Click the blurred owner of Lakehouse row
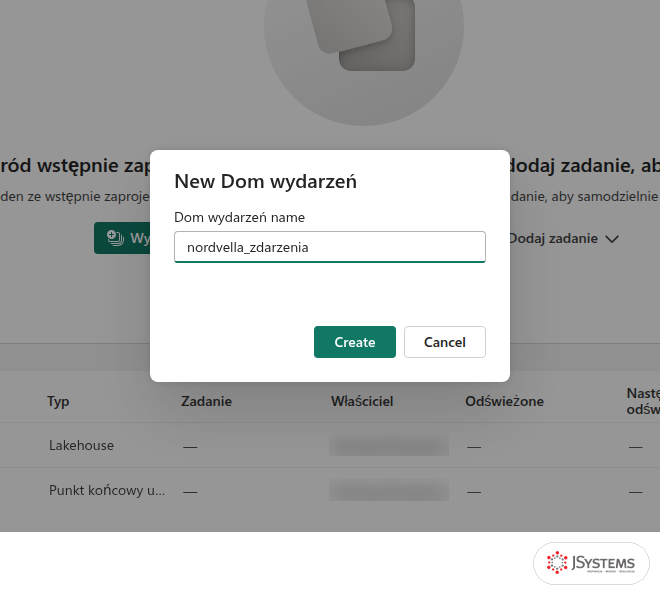 389,445
